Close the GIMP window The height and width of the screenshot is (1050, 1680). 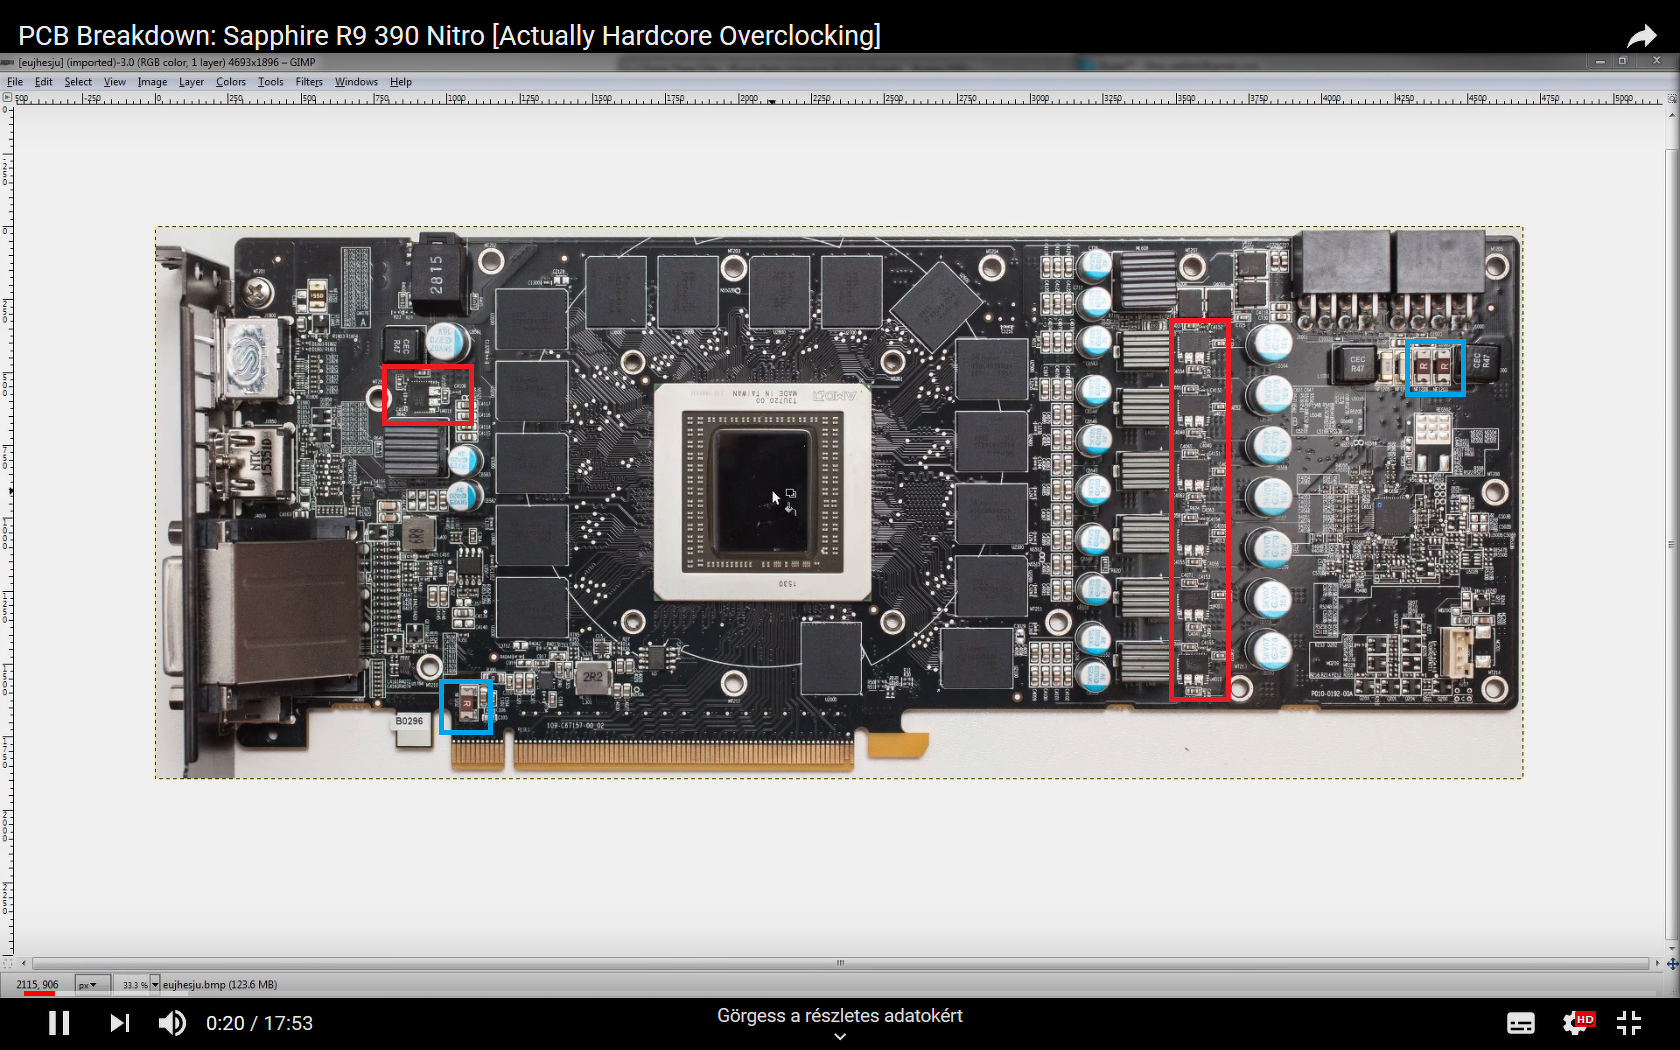pos(1657,61)
